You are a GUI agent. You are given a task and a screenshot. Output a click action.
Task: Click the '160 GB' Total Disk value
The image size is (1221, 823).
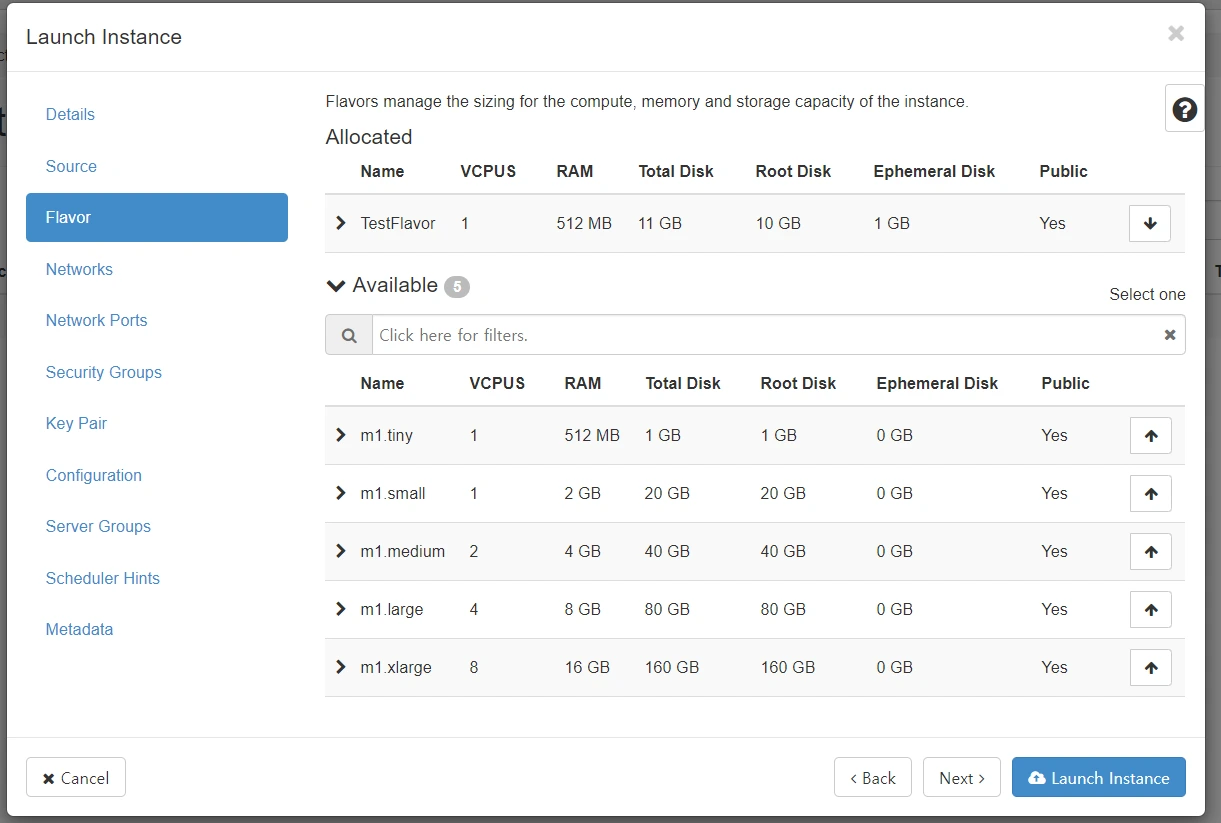[672, 667]
